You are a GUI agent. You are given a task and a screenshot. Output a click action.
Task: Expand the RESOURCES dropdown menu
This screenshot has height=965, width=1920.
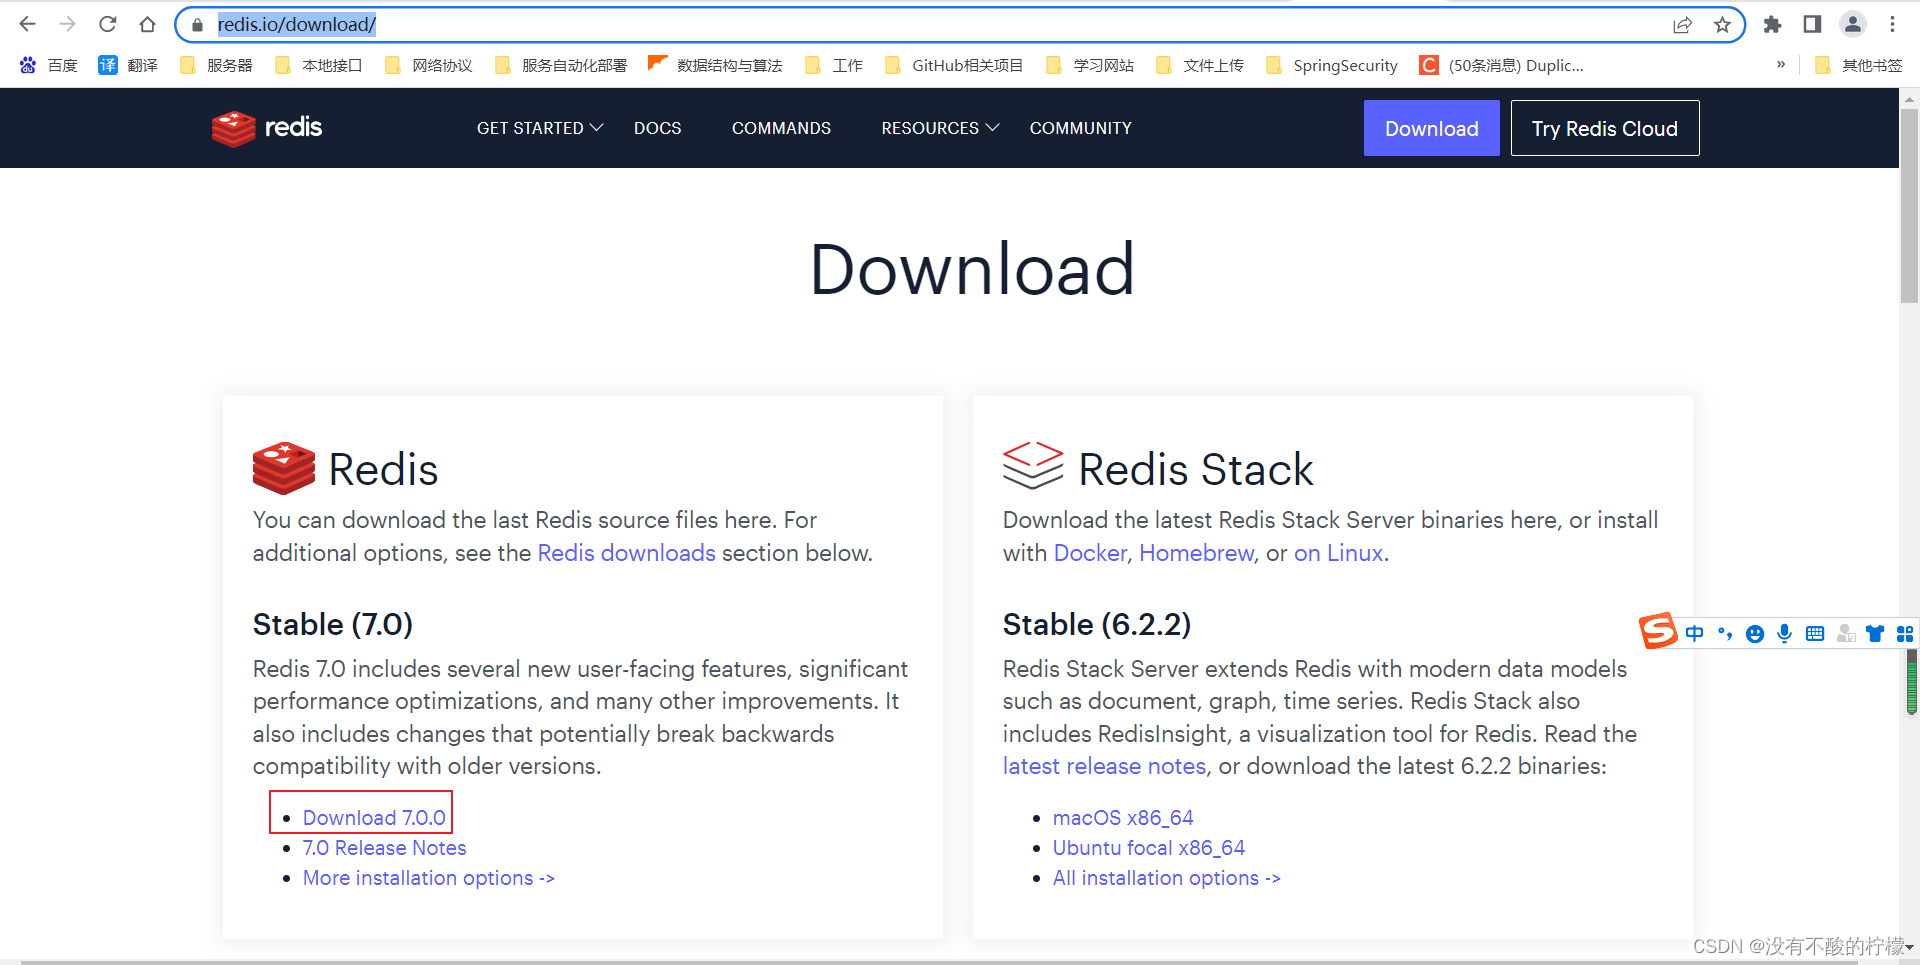[940, 128]
